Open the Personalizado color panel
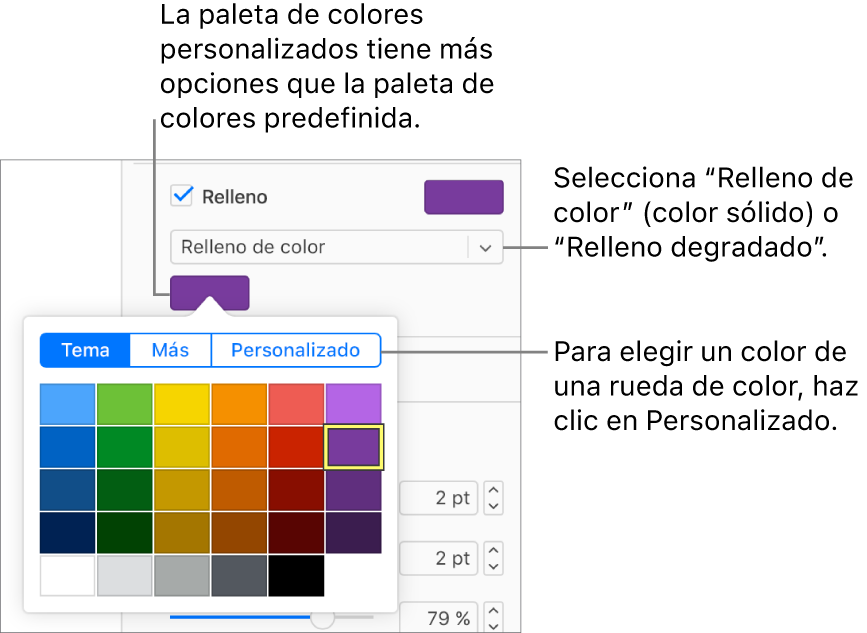867x633 pixels. pos(296,350)
